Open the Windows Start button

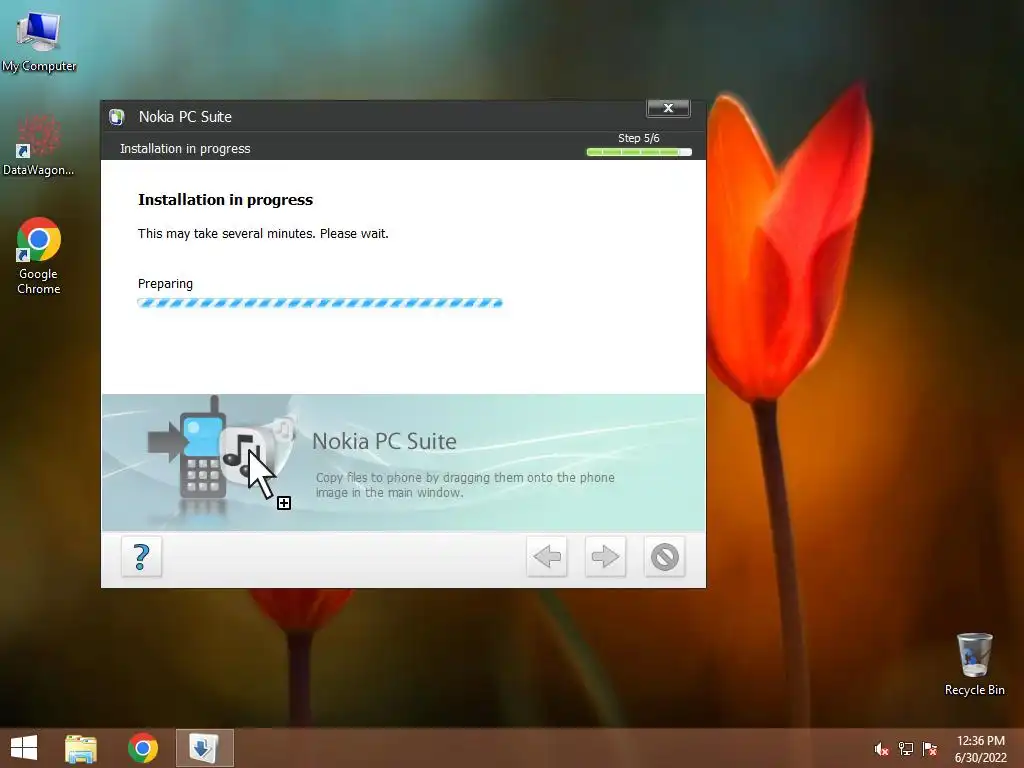coord(24,748)
